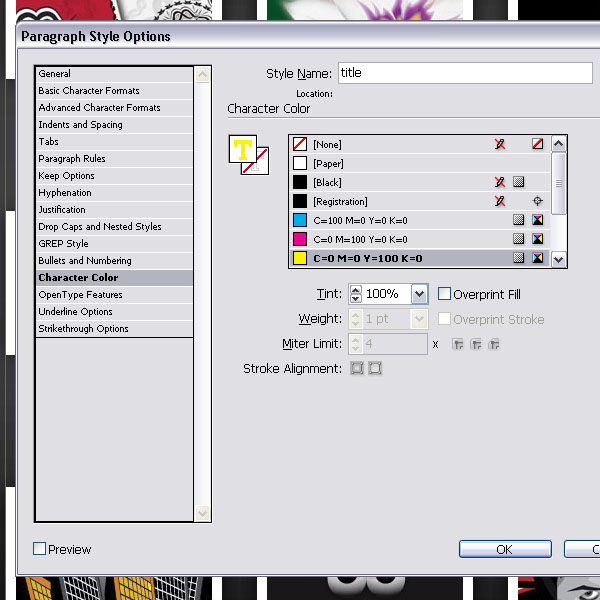Screen dimensions: 600x600
Task: Click category list scroll down arrow
Action: coord(202,513)
